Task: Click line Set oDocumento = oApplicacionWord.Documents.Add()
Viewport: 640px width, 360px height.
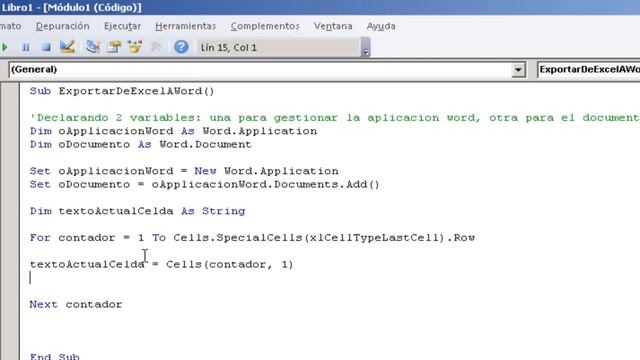Action: 204,184
